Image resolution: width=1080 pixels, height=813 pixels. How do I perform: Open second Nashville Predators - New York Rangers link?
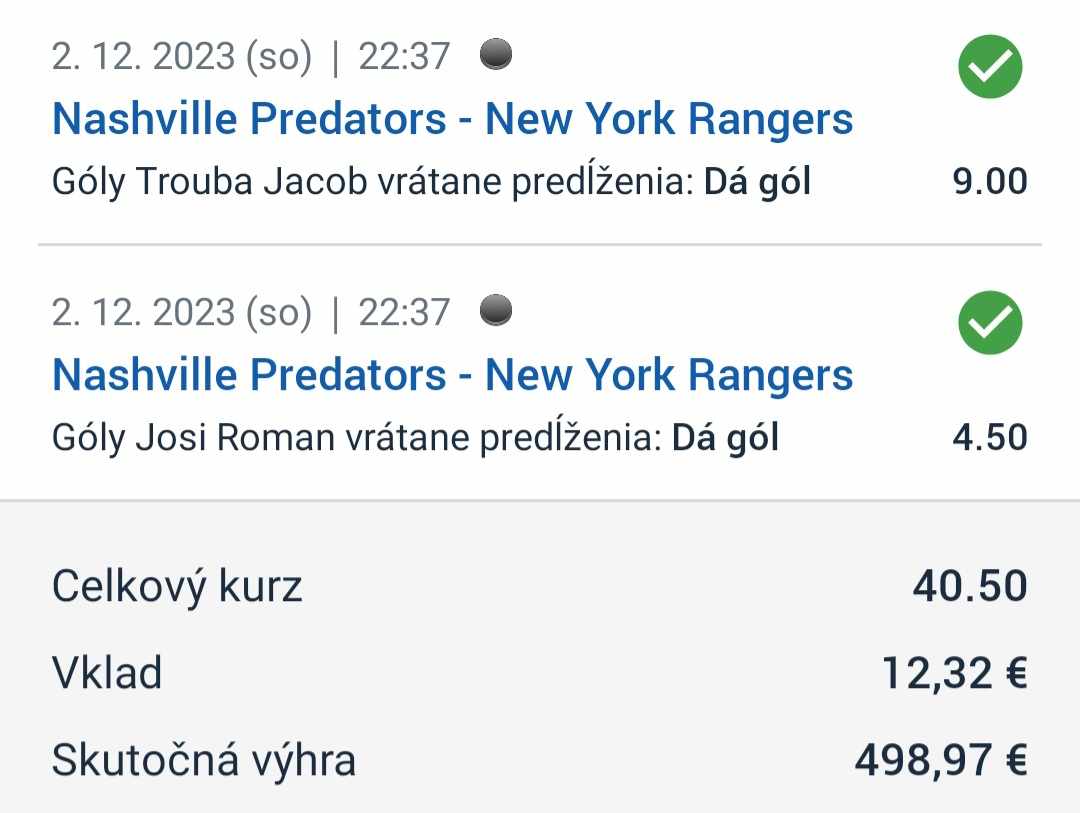[453, 375]
